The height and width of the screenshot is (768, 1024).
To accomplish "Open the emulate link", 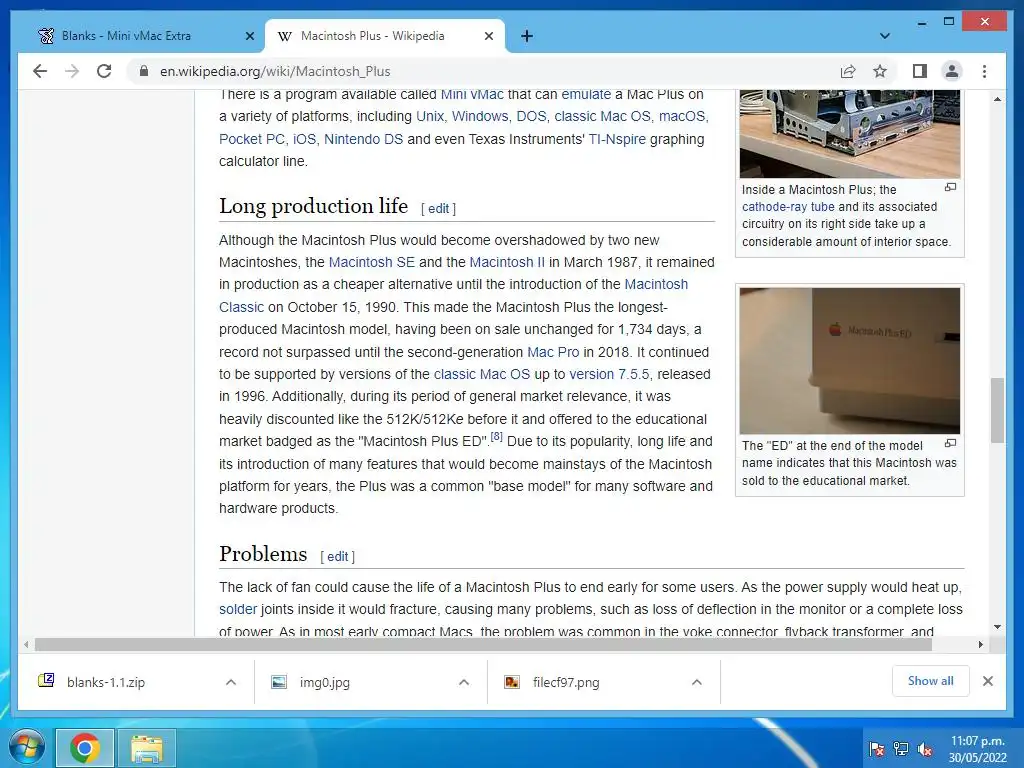I will click(x=586, y=94).
